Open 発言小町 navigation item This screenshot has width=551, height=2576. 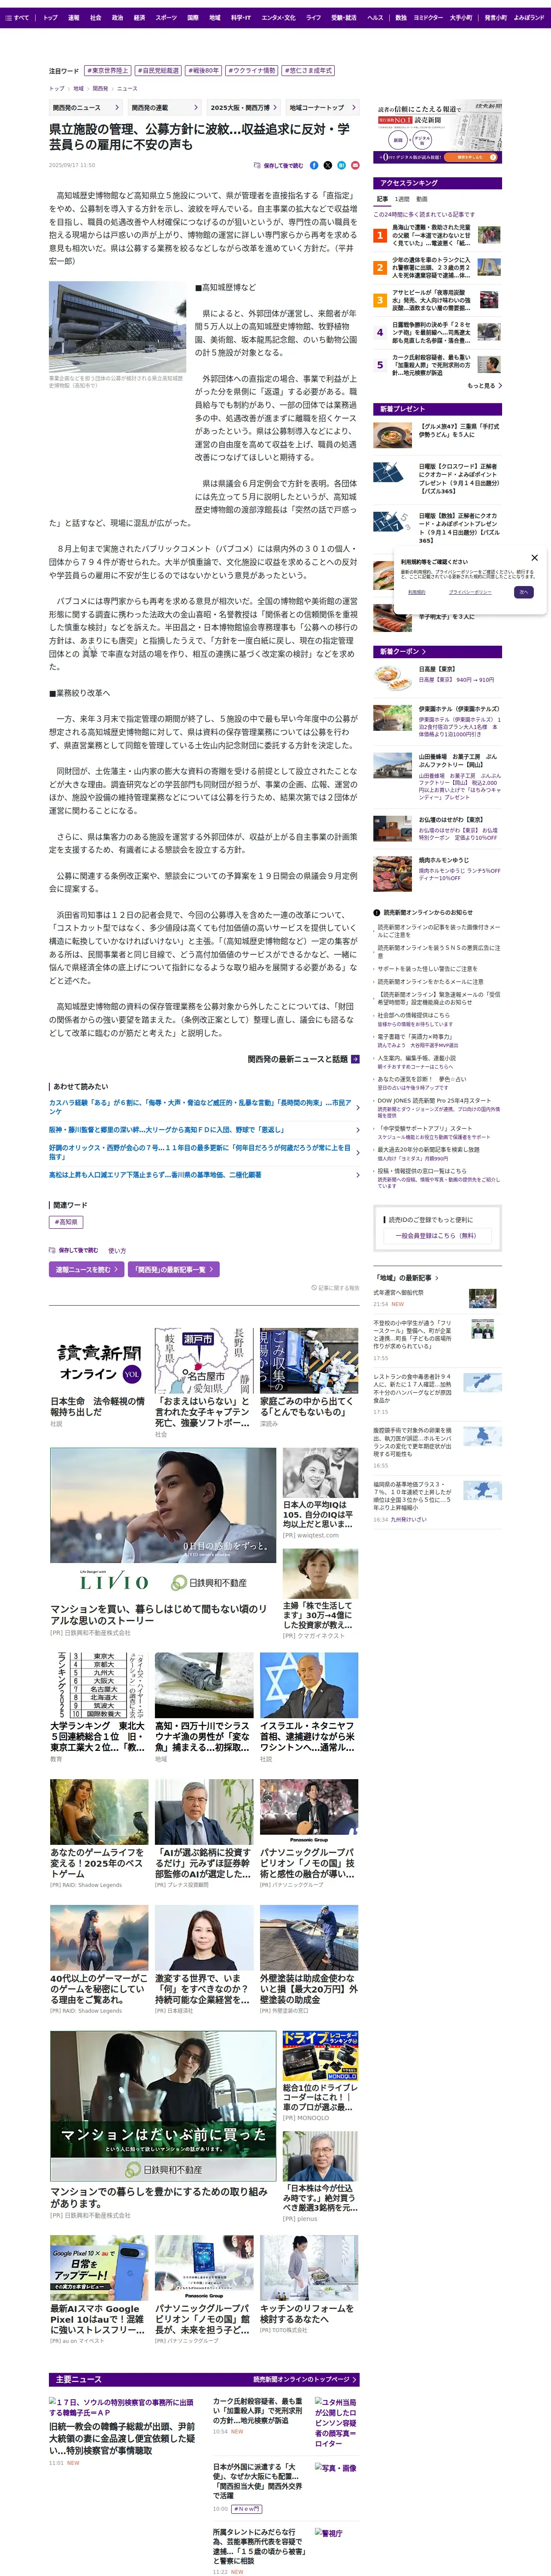(x=495, y=17)
